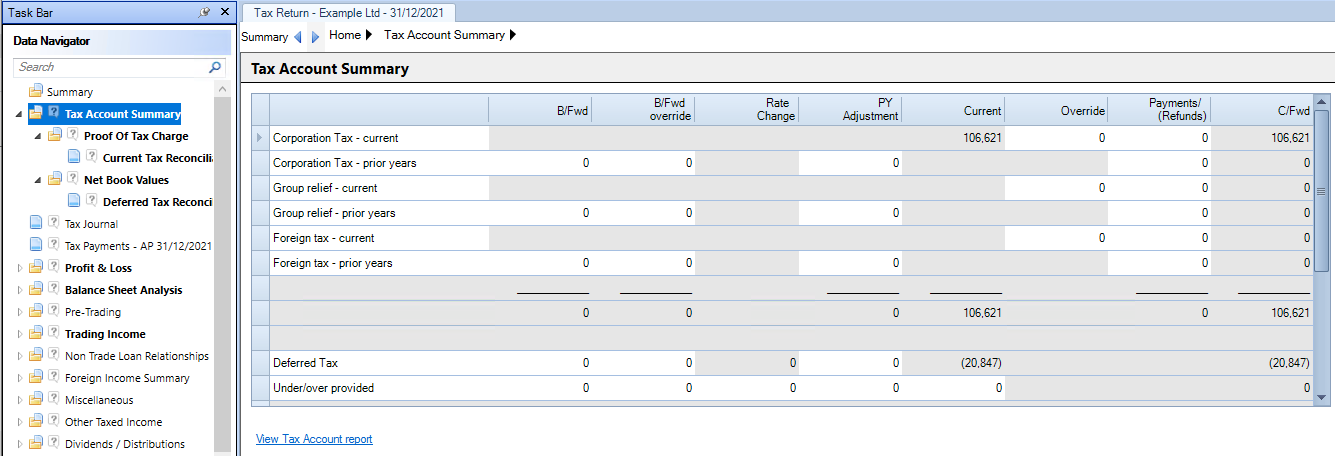Click help icon beside Proof Of Tax Charge

(x=72, y=135)
